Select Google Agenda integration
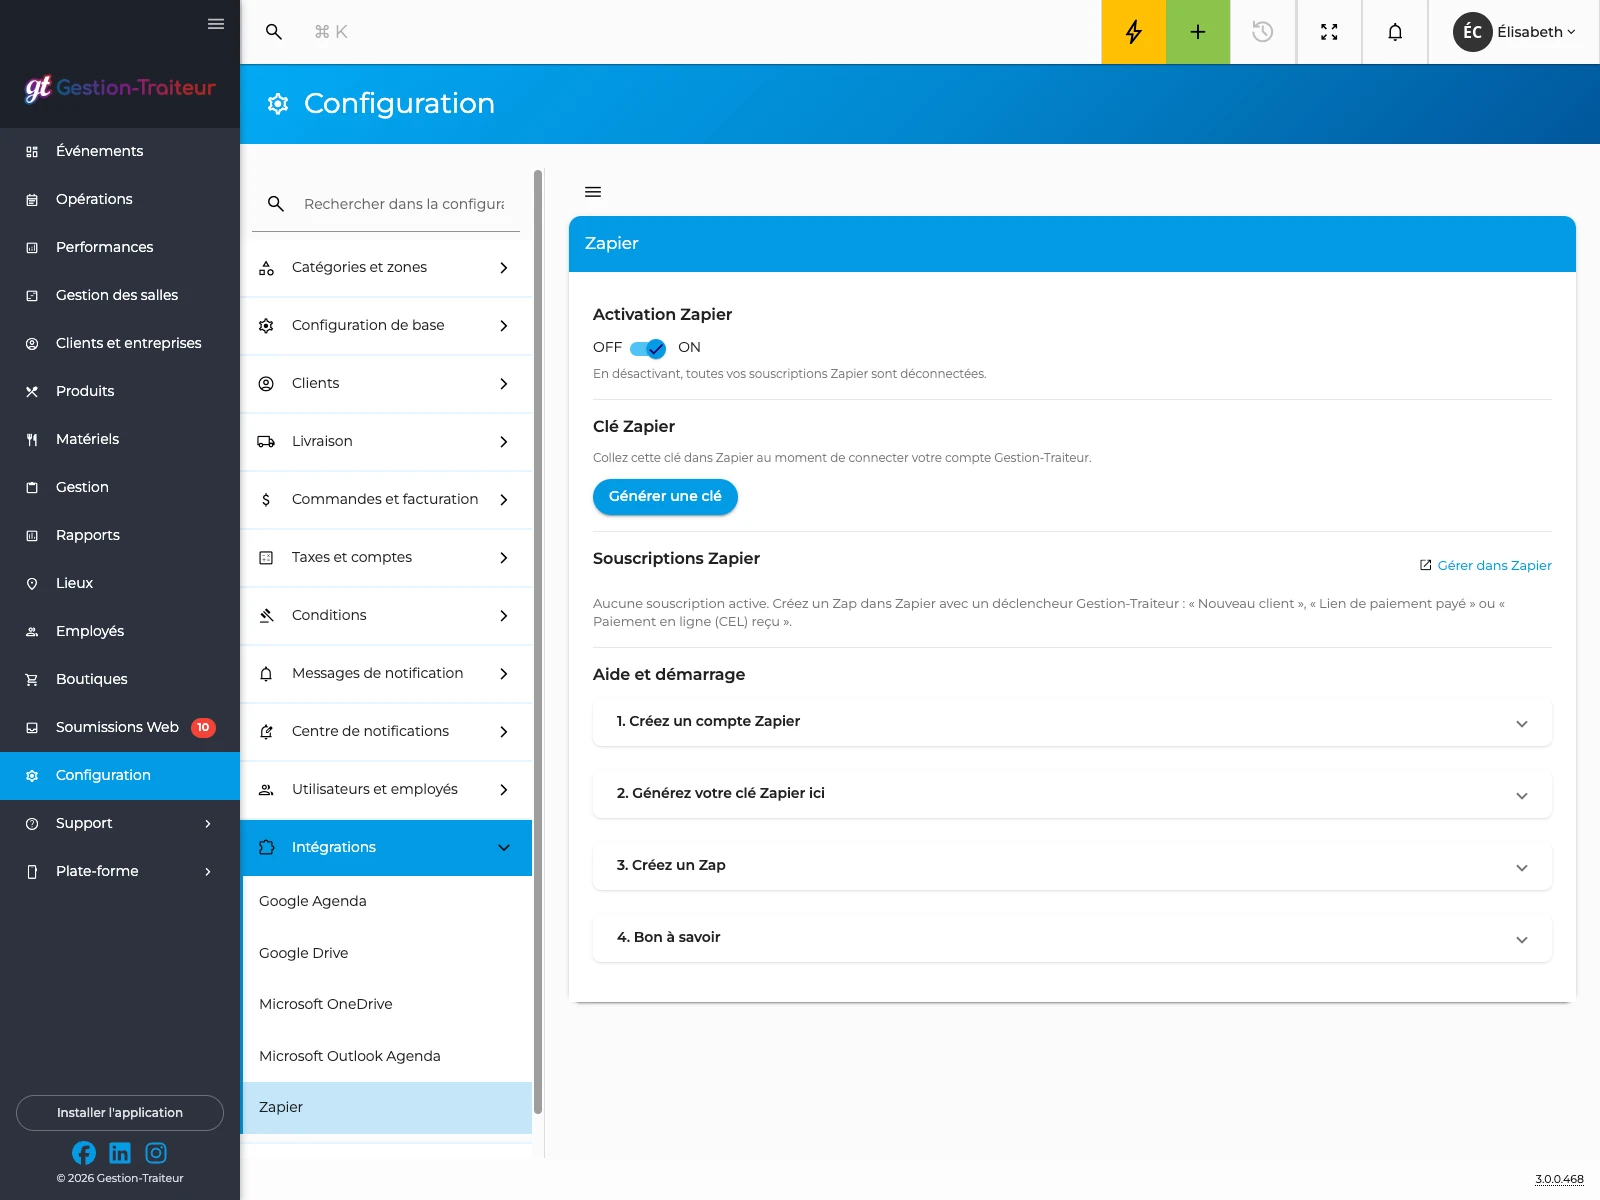 coord(387,901)
